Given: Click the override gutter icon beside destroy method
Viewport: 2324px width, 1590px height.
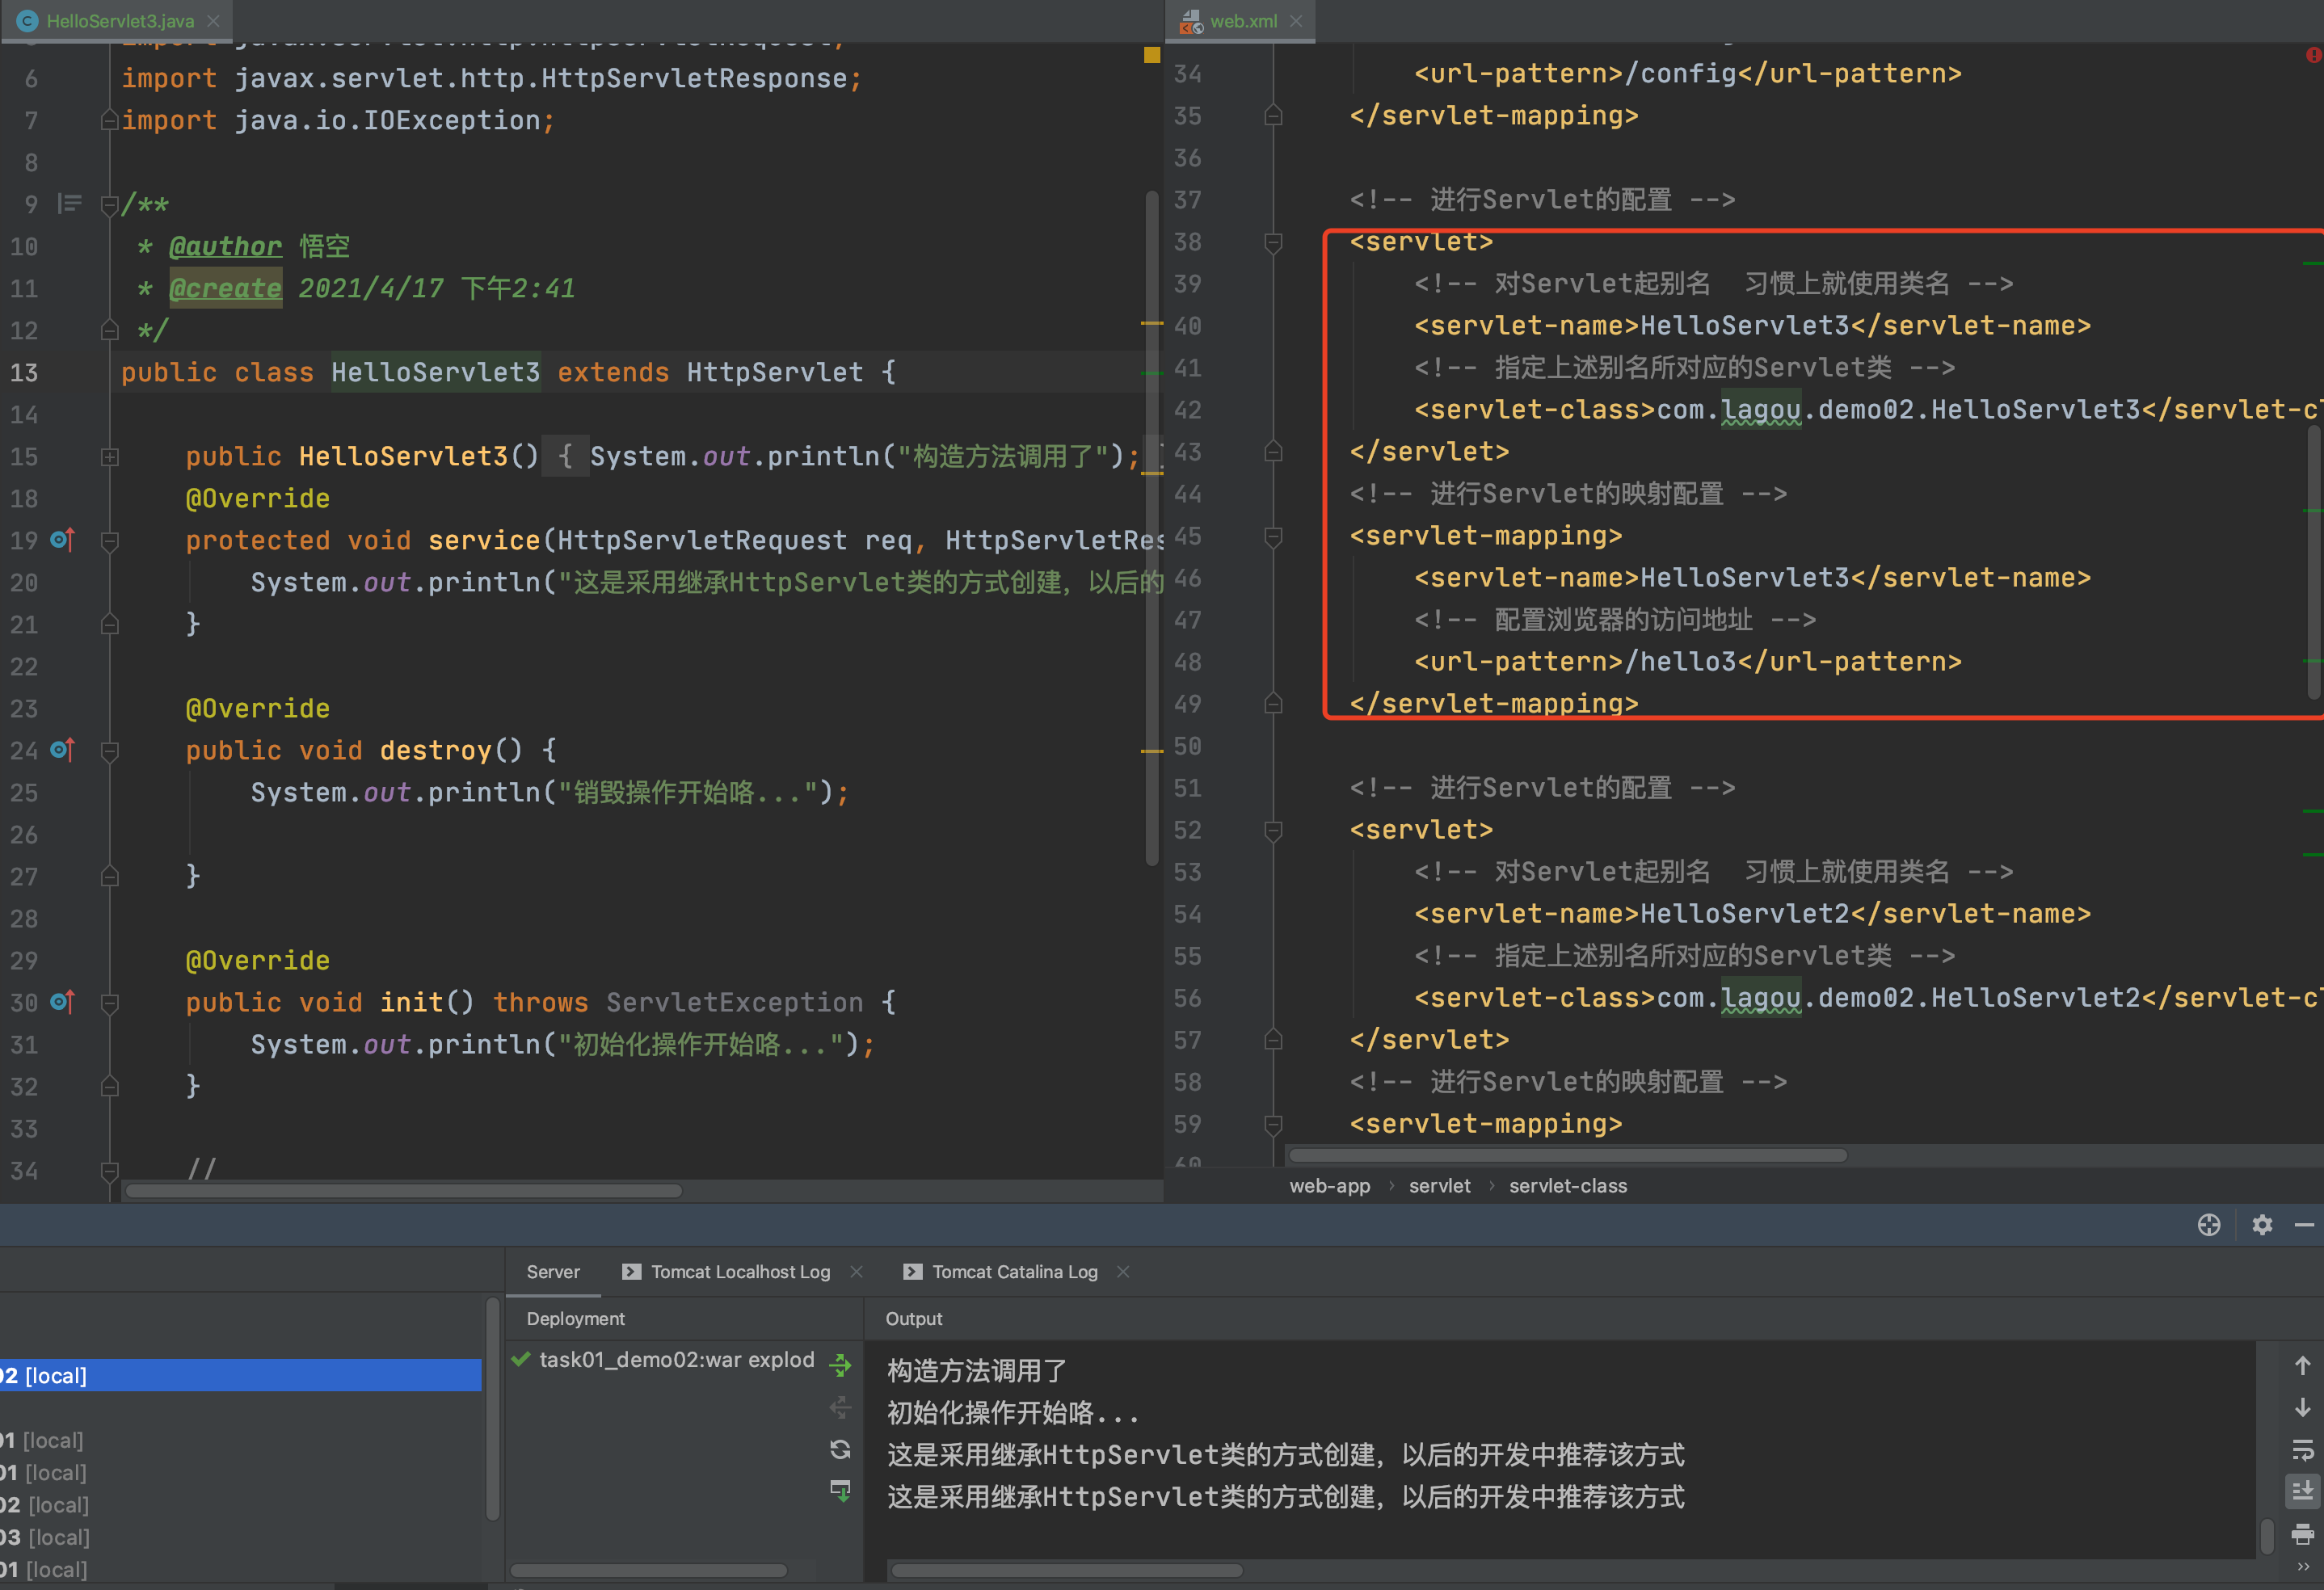Looking at the screenshot, I should [62, 750].
